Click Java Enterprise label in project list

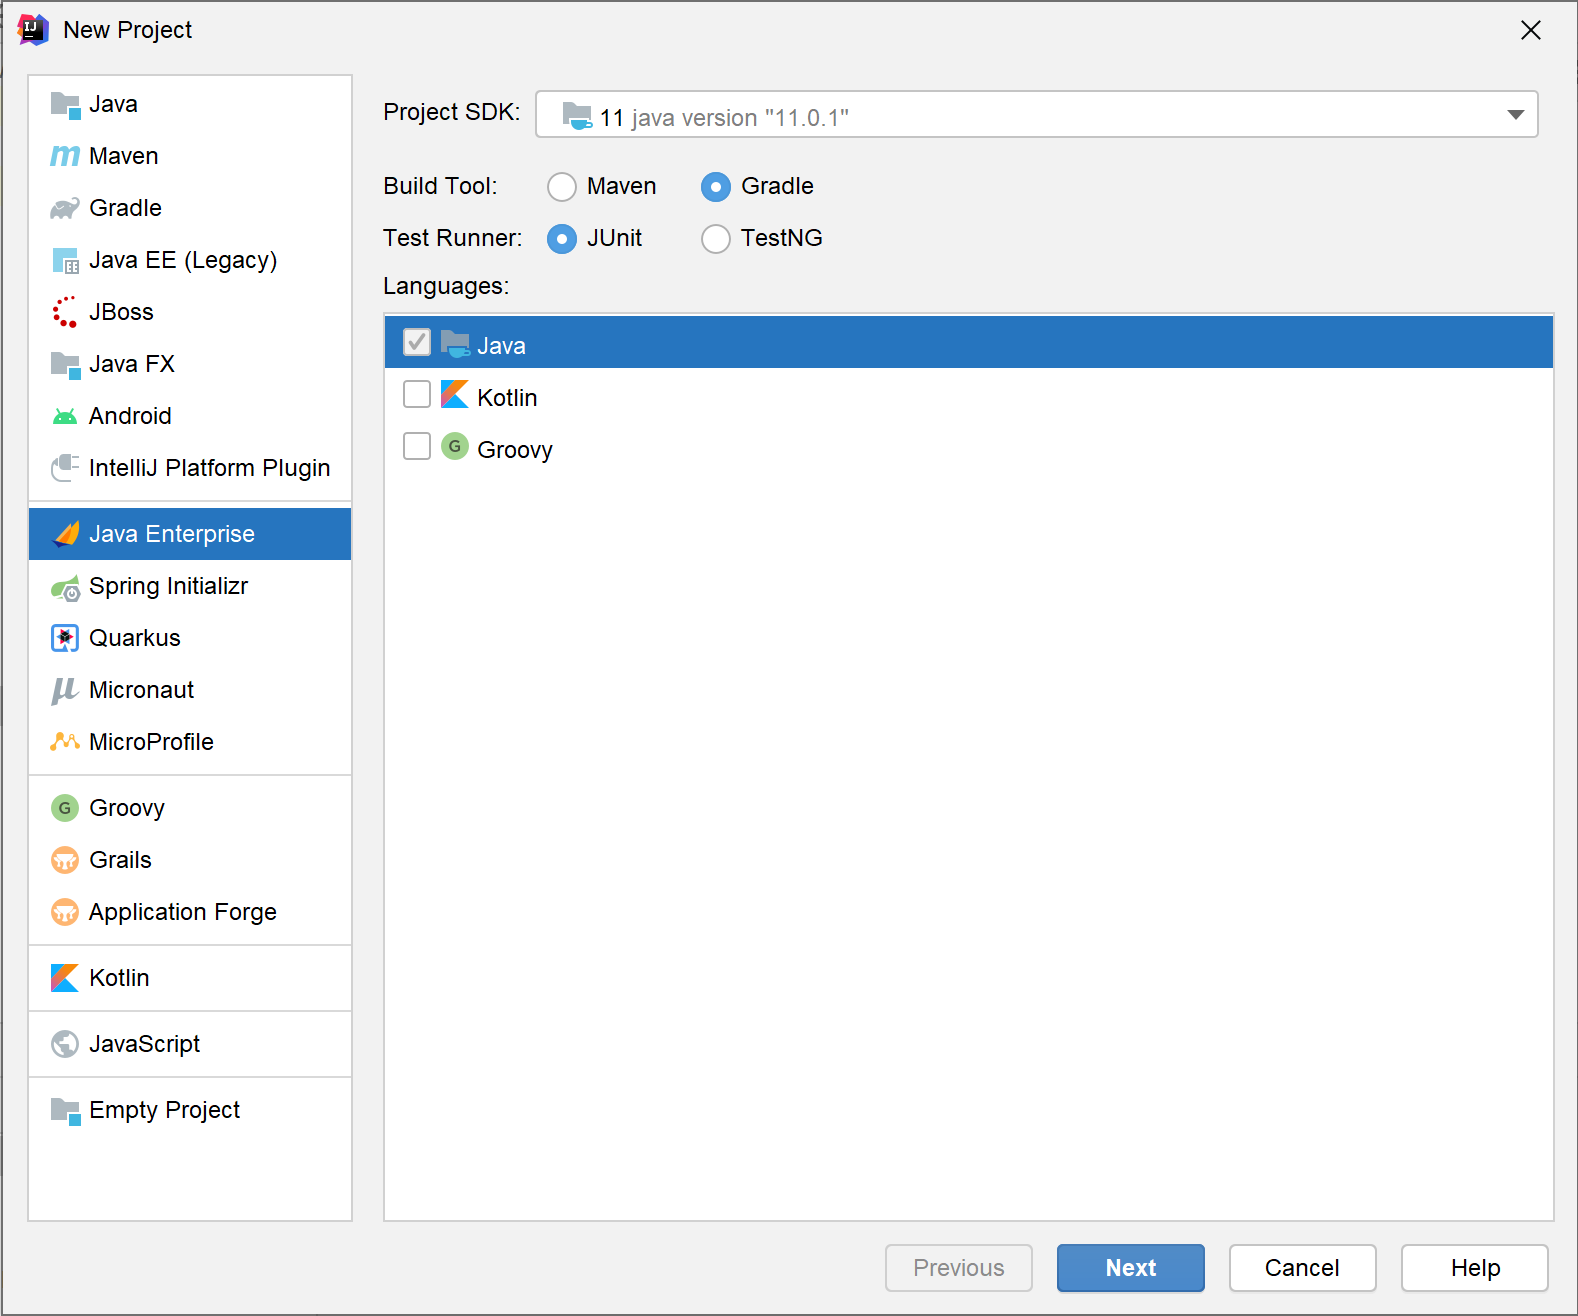[172, 534]
